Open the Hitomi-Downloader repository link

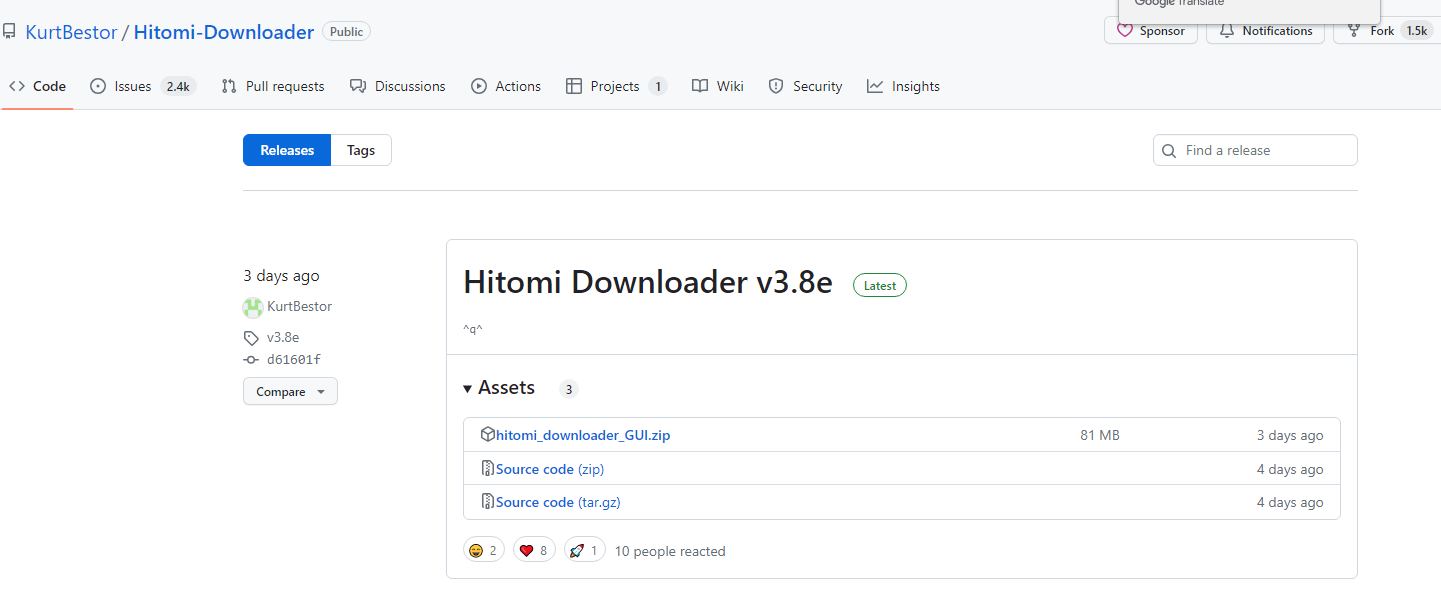(x=224, y=32)
